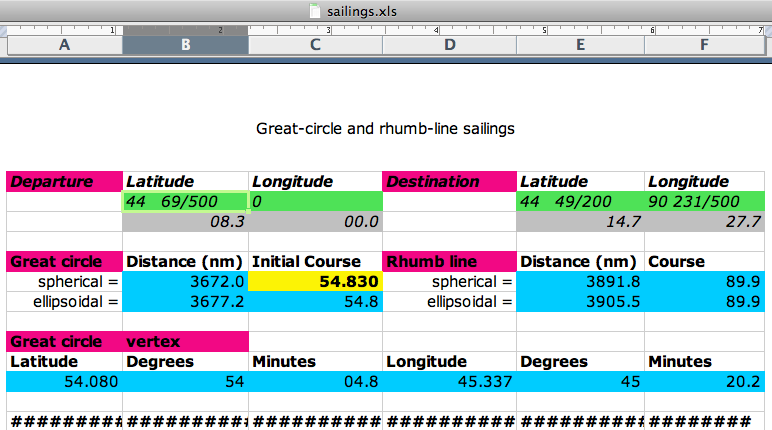
Task: Click the pink Departure label cell
Action: [64, 182]
